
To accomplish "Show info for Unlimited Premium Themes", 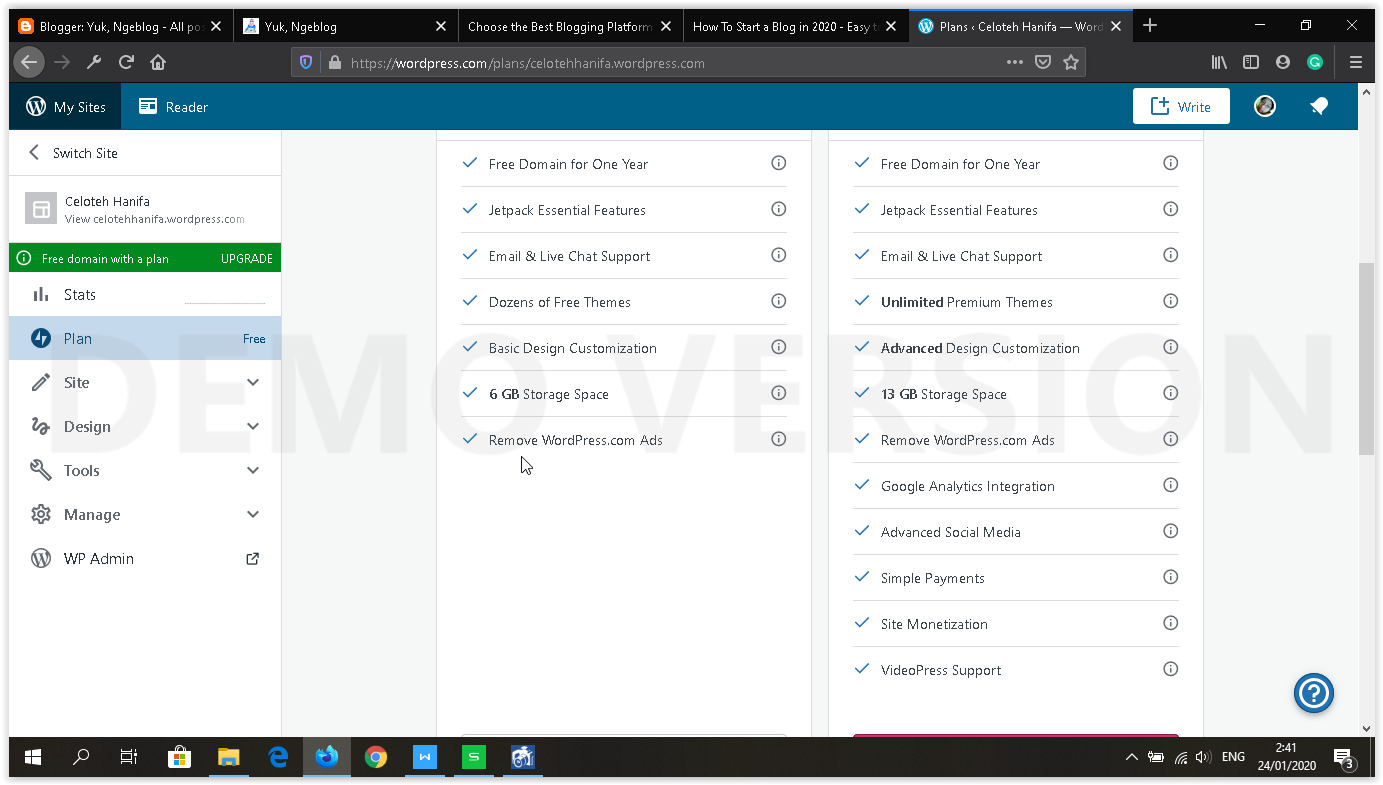I will pyautogui.click(x=1171, y=301).
